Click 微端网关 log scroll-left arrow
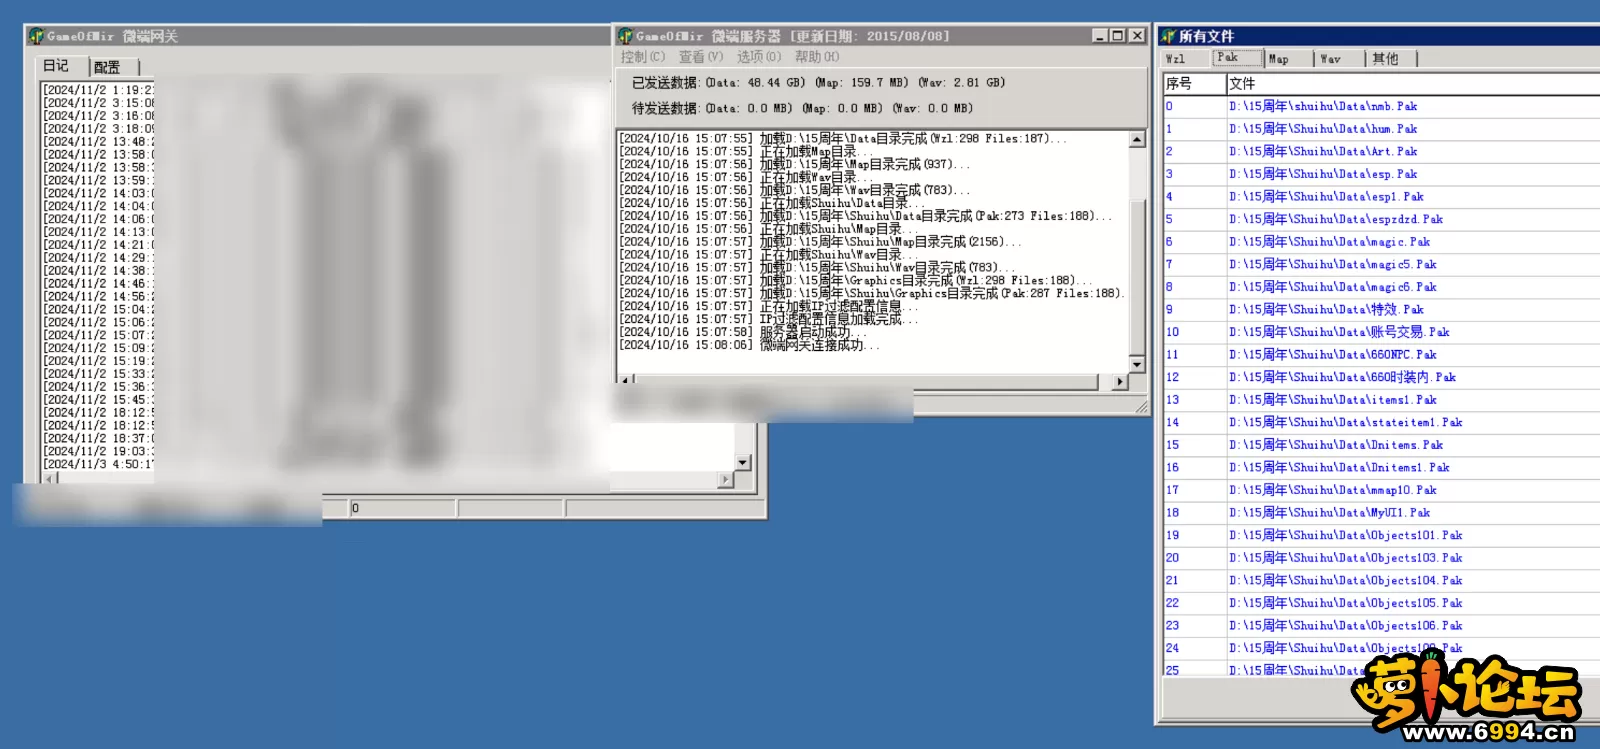This screenshot has height=749, width=1600. tap(50, 478)
